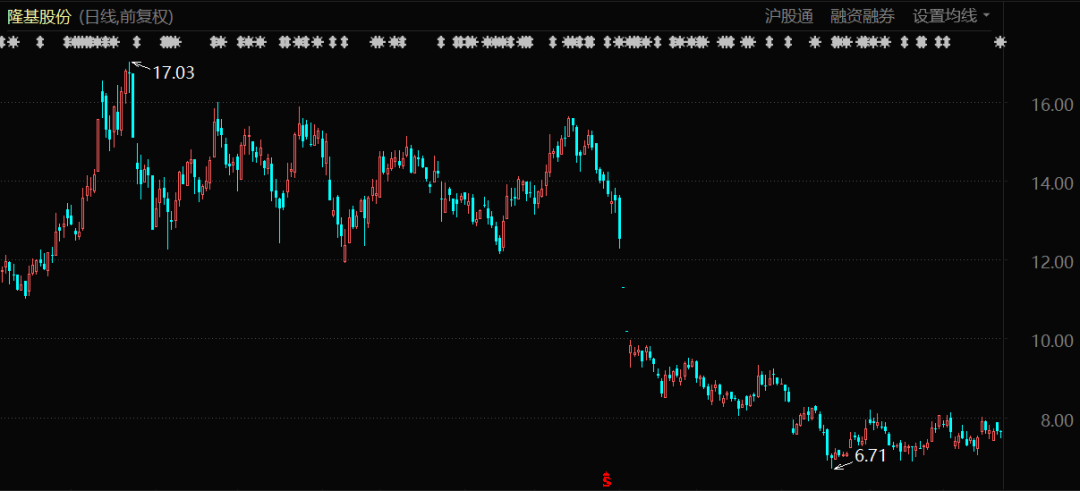Click the rightmost star event marker in top row

coord(1001,42)
